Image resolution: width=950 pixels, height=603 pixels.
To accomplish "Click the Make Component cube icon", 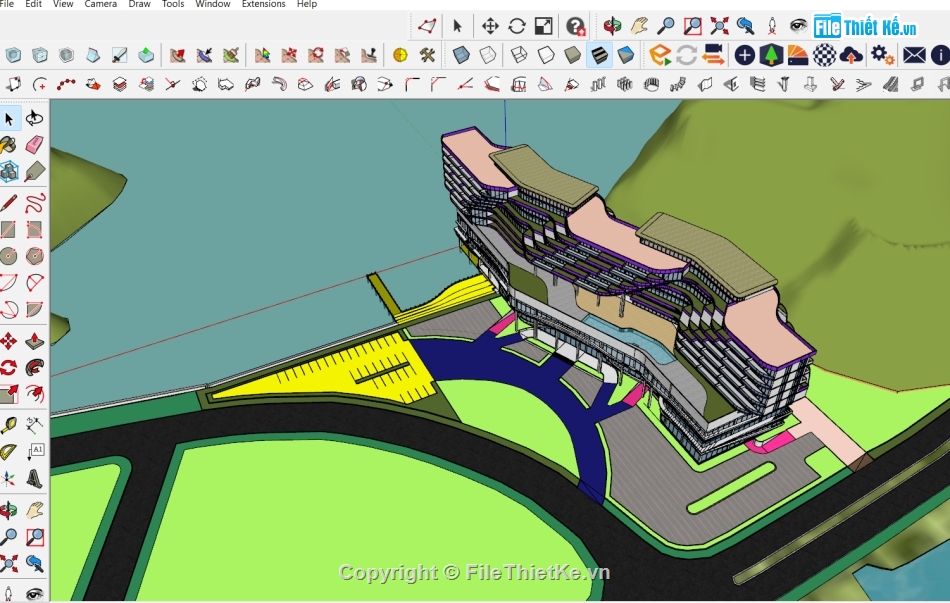I will 8,172.
